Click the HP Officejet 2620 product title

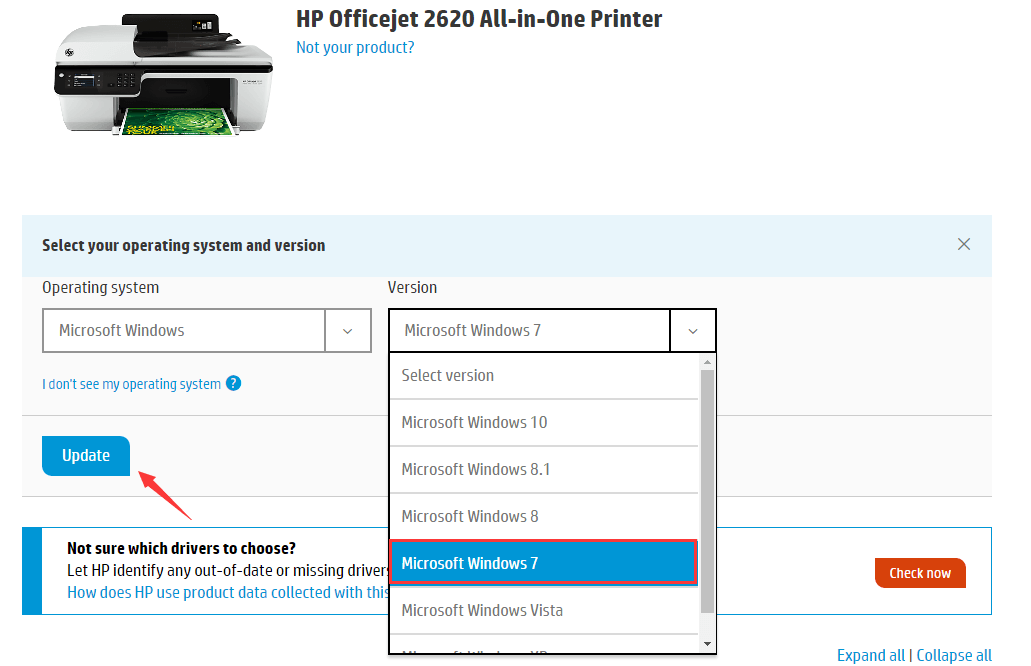[x=479, y=19]
